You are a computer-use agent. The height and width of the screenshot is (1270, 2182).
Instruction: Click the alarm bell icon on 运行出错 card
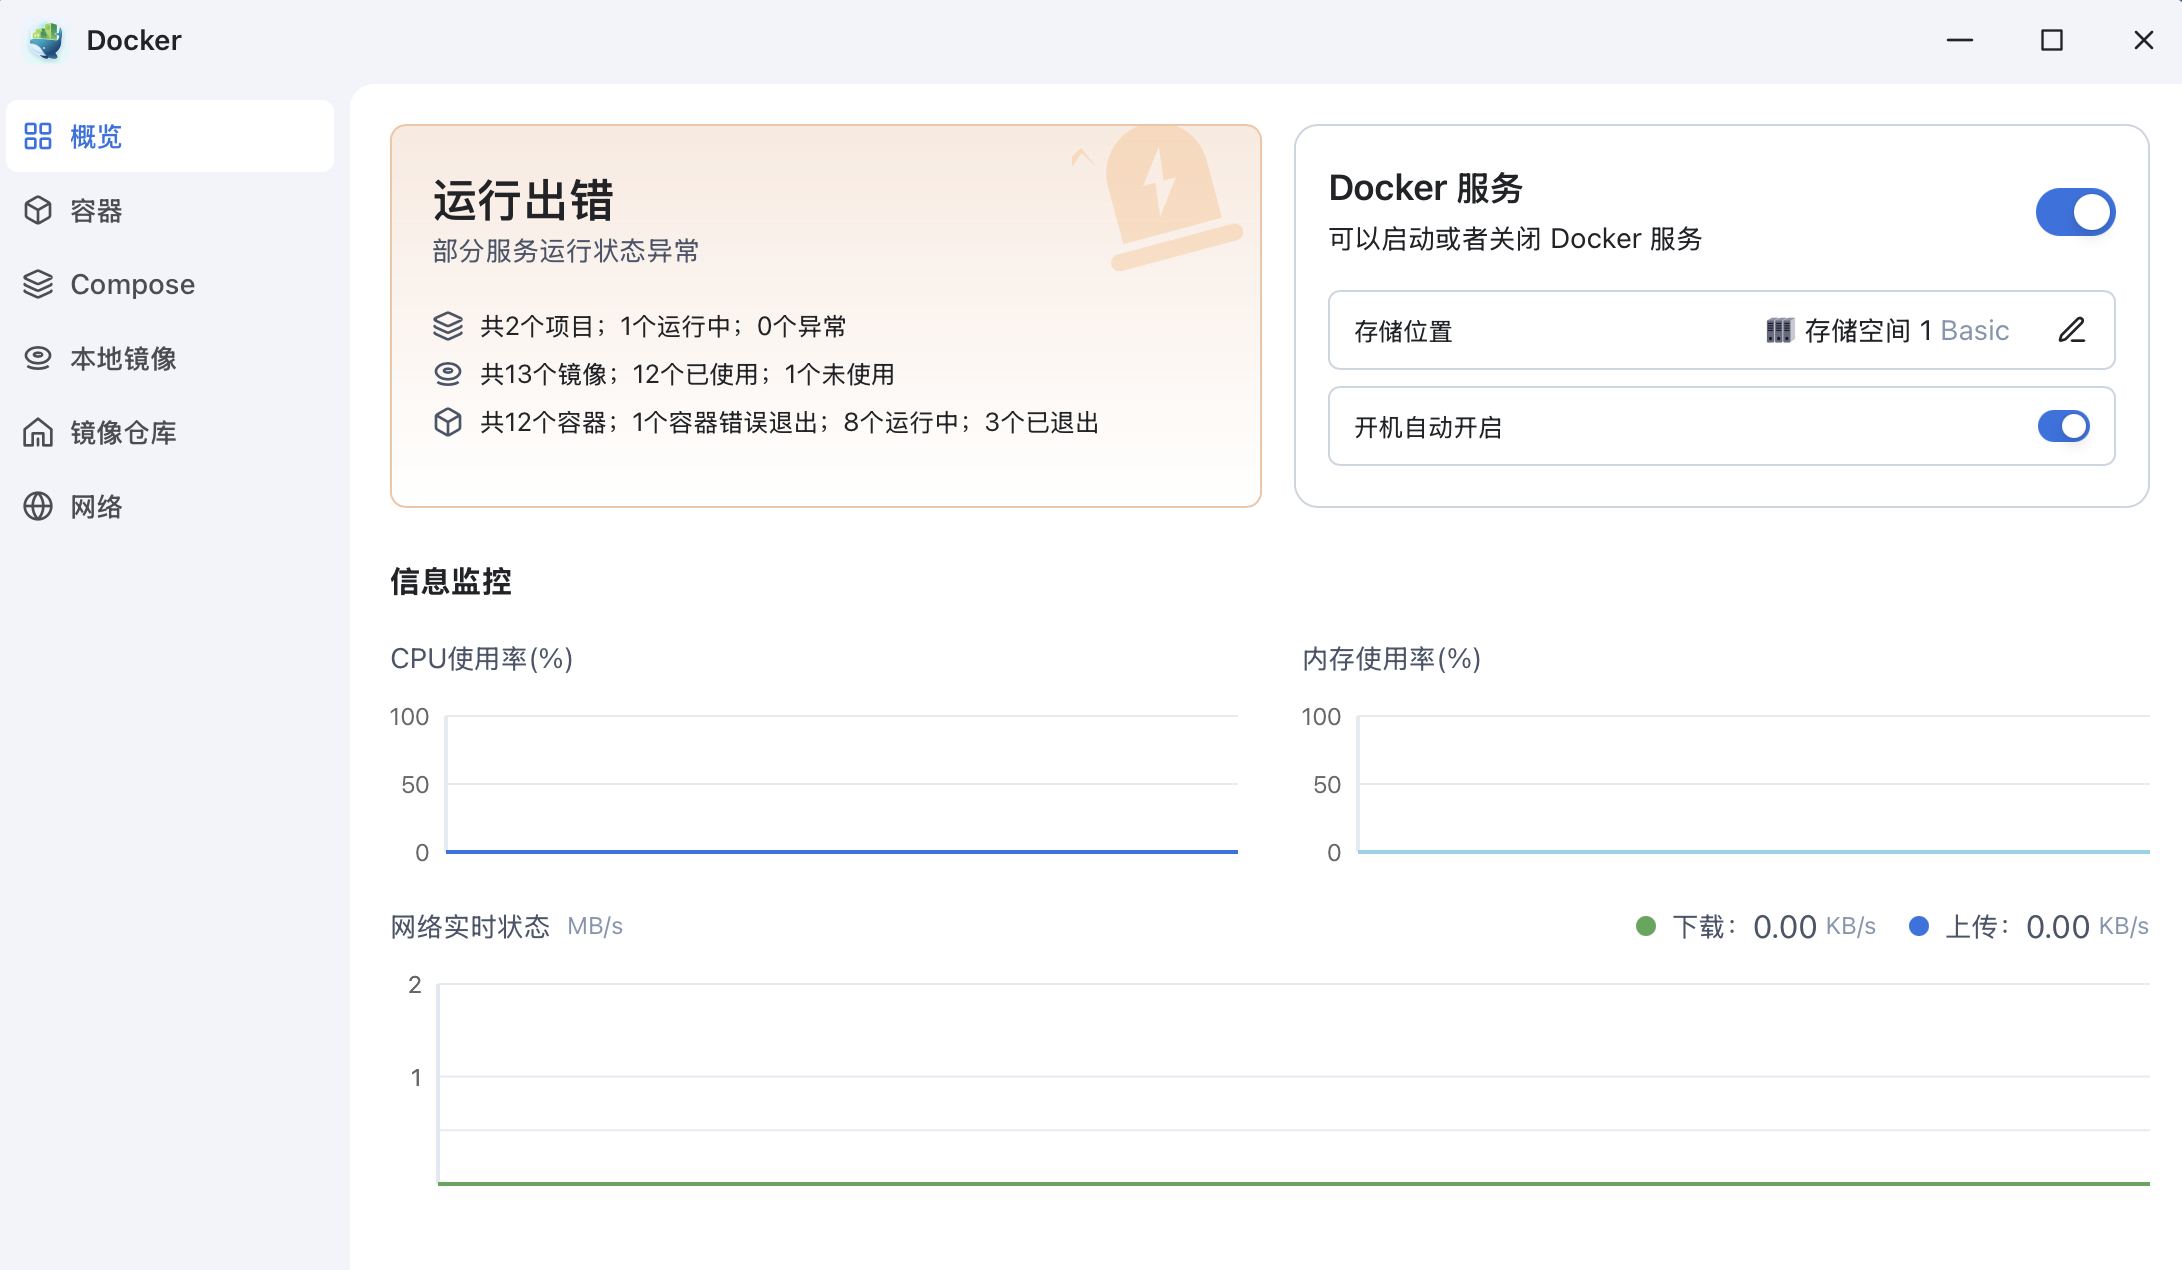(x=1165, y=190)
